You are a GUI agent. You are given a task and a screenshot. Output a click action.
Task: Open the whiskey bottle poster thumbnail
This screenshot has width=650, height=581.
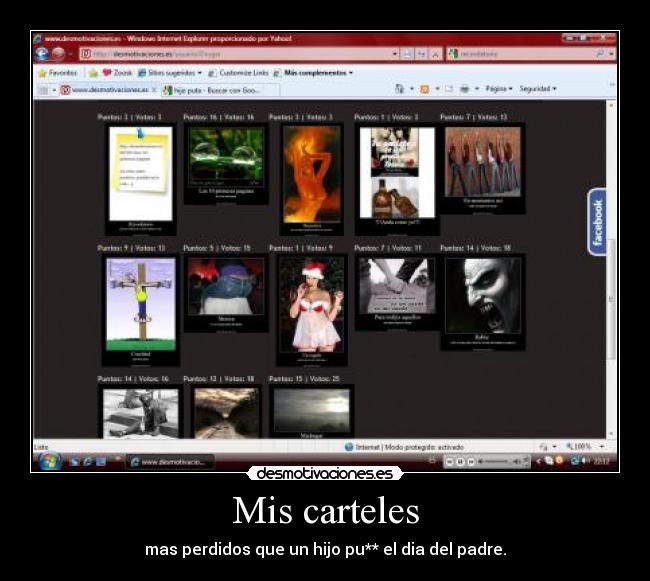point(397,179)
